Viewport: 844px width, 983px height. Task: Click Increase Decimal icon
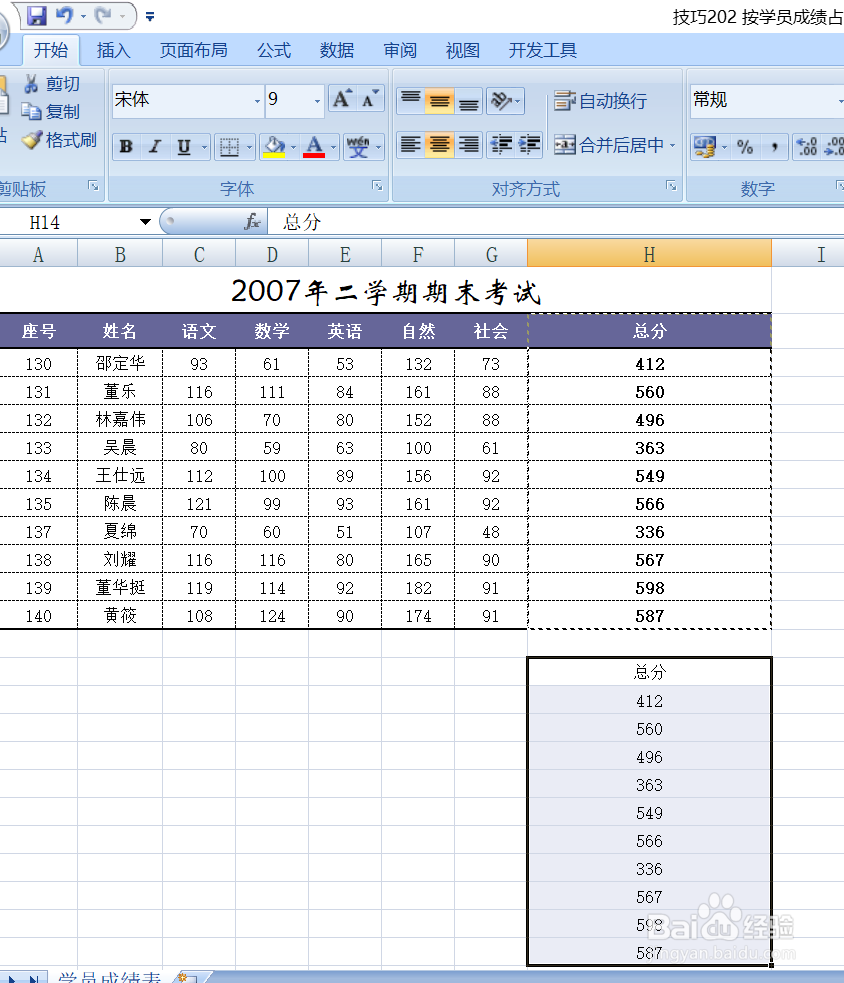[x=806, y=147]
